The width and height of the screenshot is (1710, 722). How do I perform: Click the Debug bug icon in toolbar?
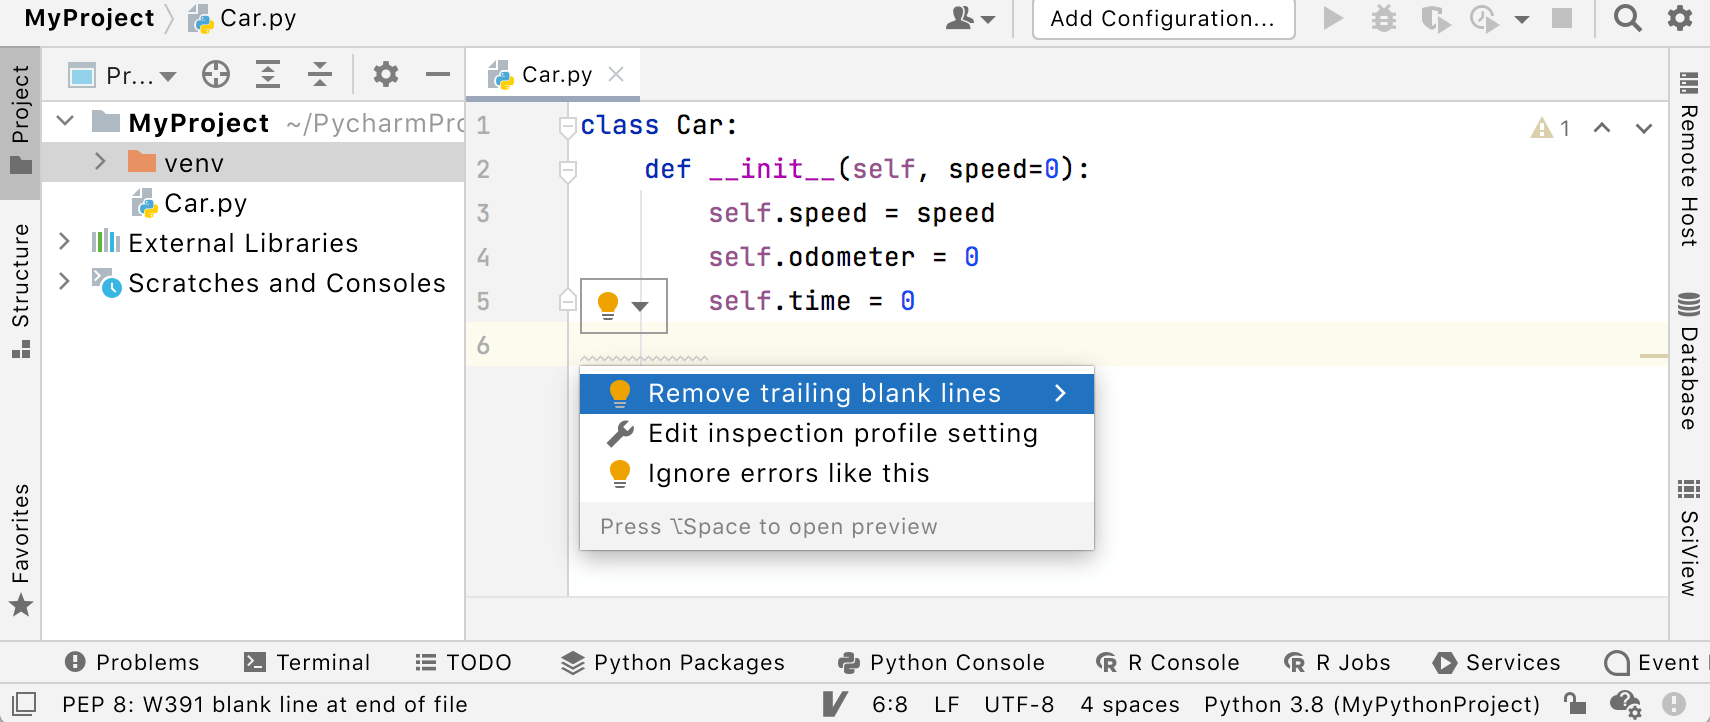click(1384, 19)
